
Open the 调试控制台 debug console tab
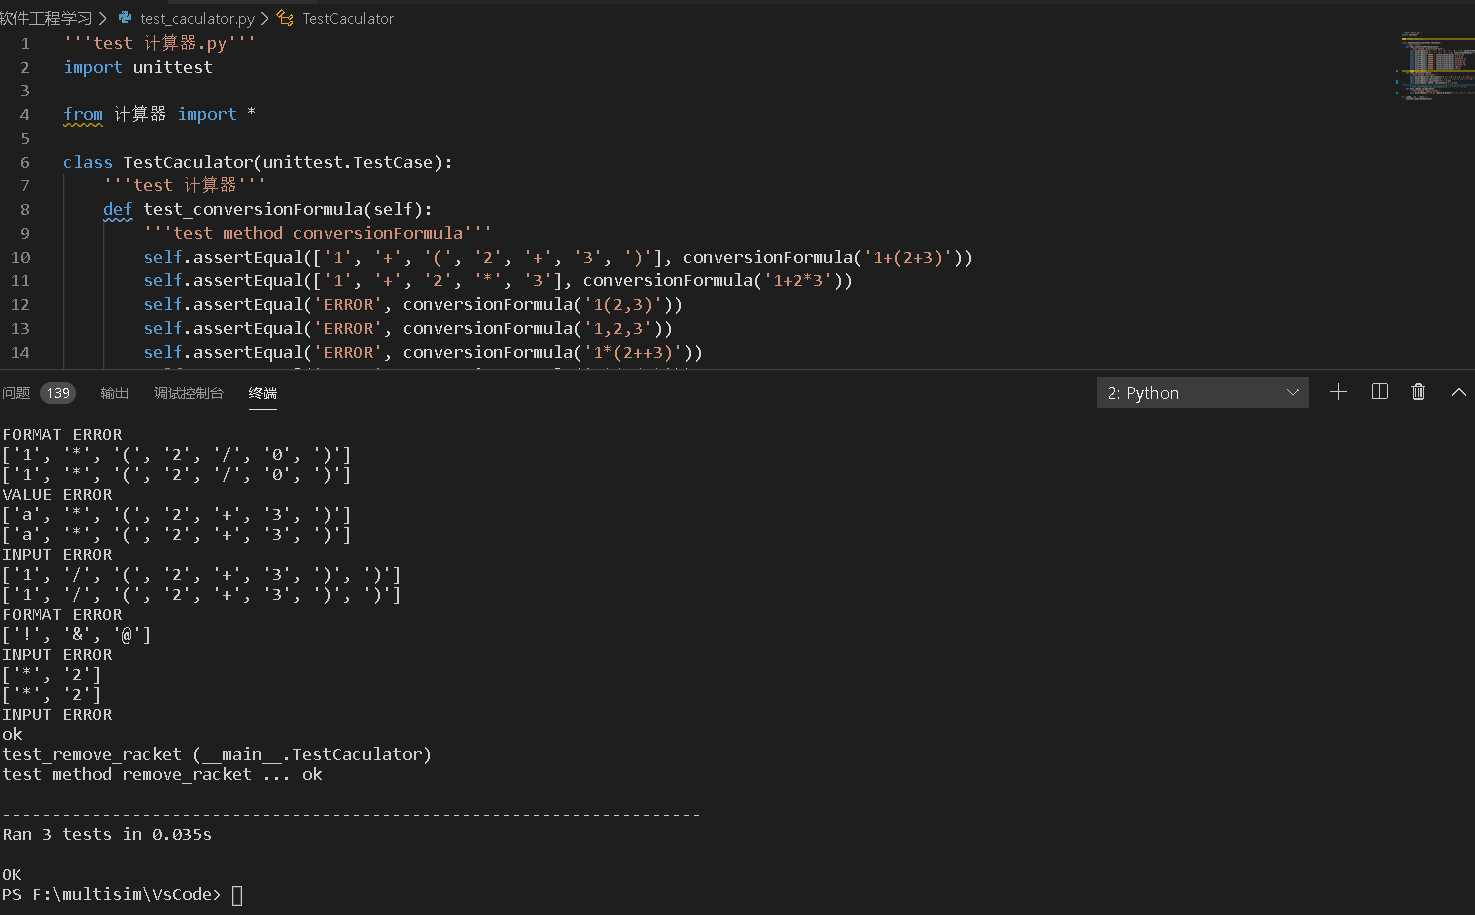(x=188, y=393)
